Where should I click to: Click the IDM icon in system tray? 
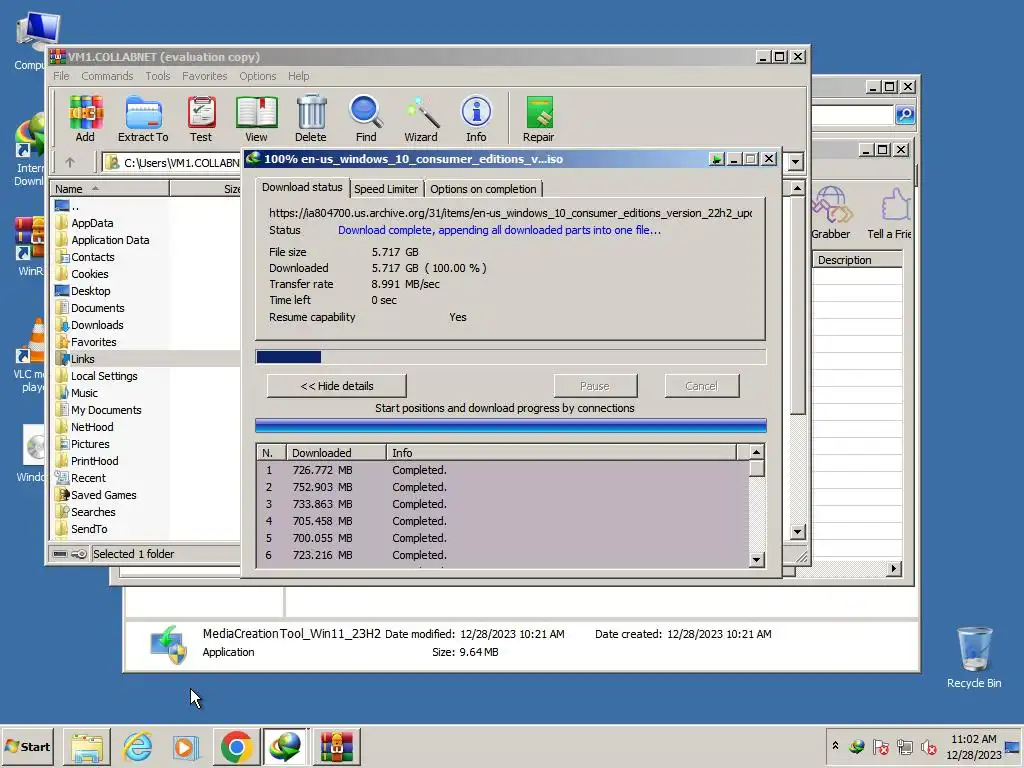pos(857,746)
